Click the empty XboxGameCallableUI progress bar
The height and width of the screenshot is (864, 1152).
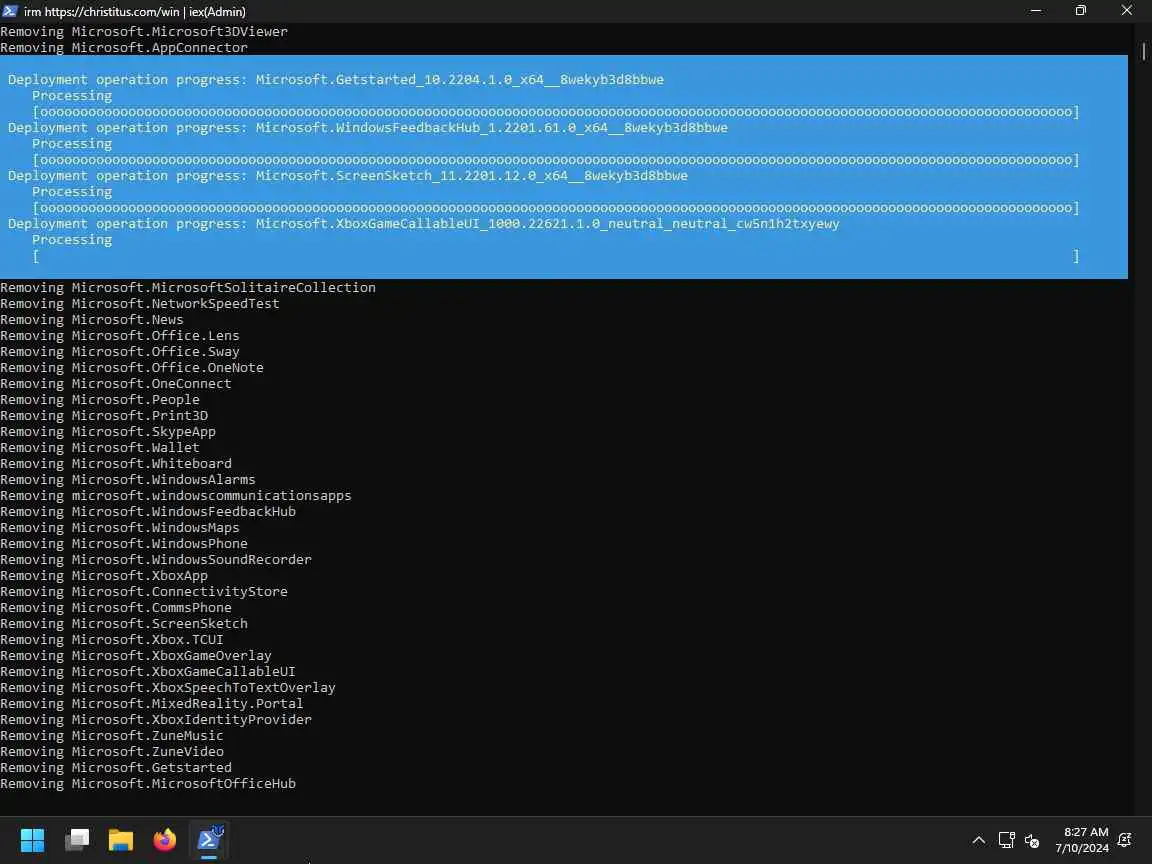pyautogui.click(x=555, y=256)
